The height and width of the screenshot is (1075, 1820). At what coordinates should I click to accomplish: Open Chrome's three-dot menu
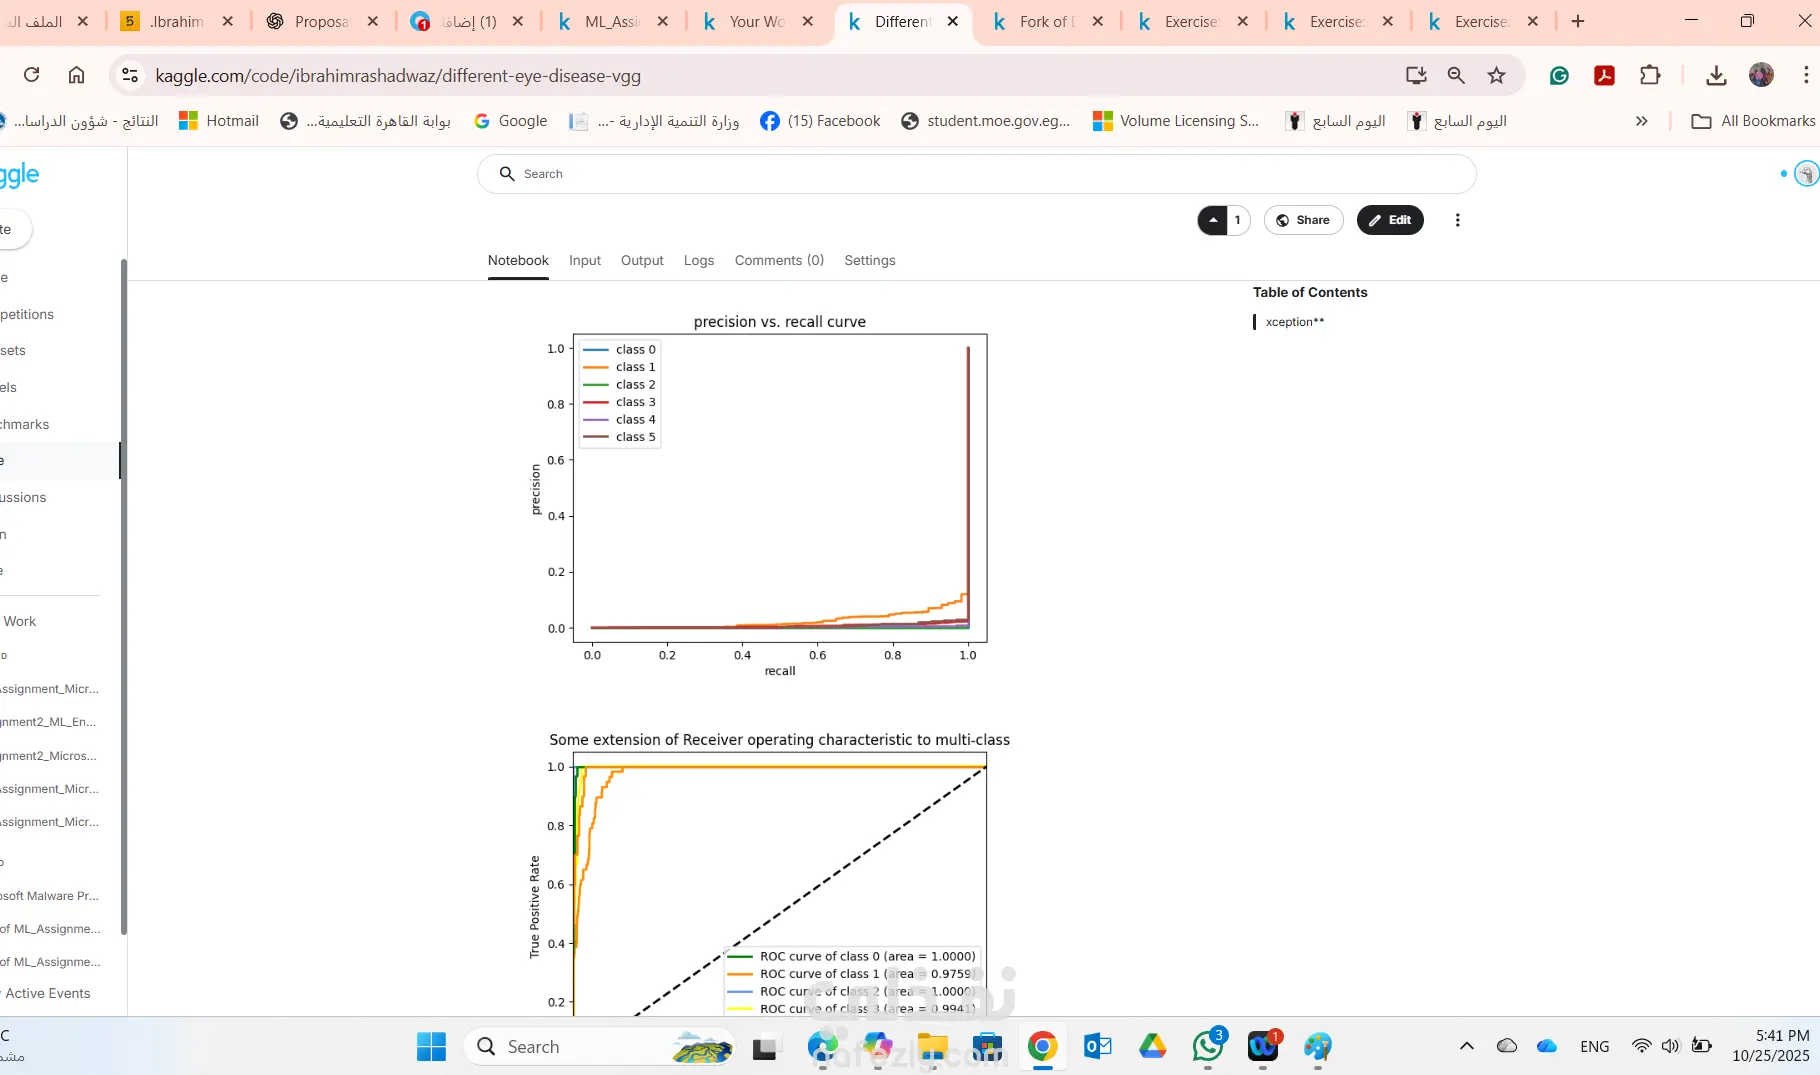point(1805,75)
